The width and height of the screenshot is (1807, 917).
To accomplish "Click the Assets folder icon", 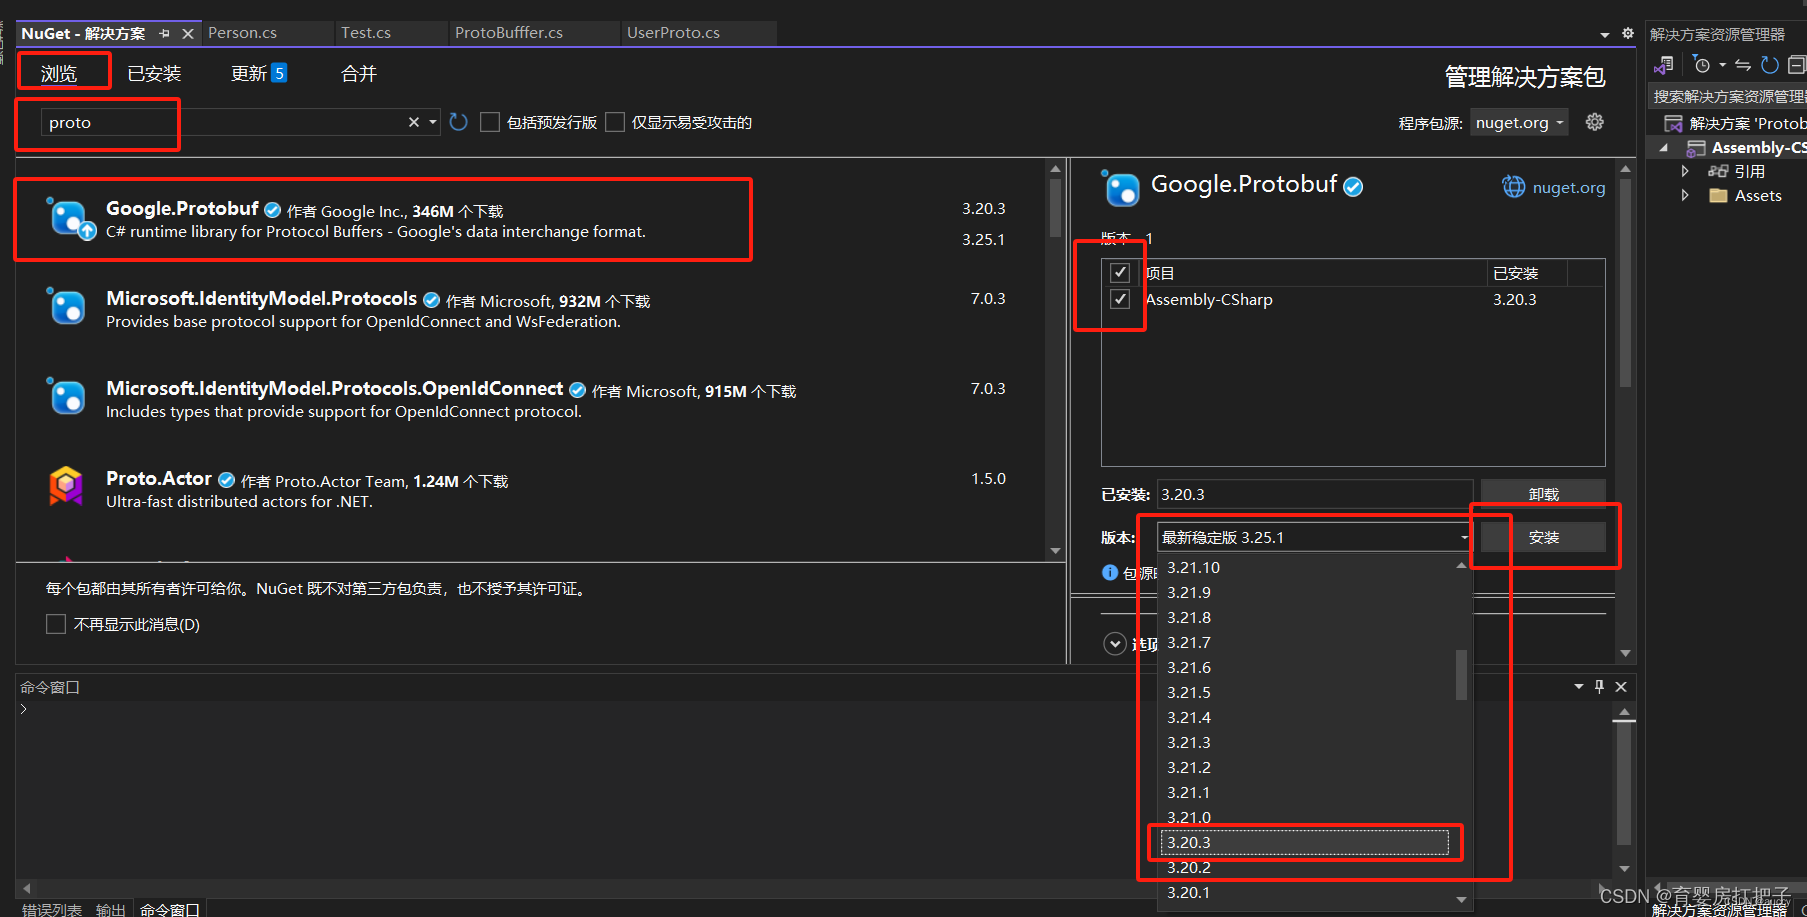I will 1719,195.
